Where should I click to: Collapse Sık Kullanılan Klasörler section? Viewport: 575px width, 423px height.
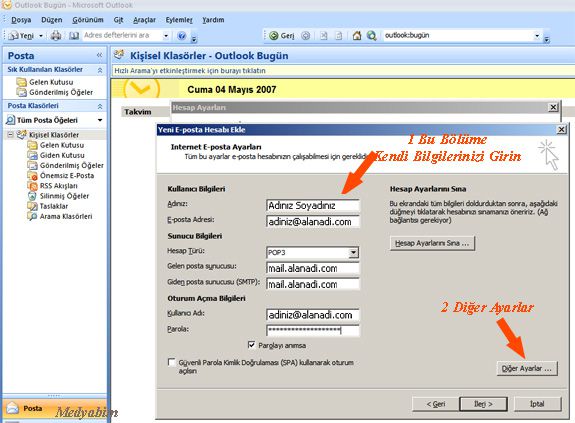tap(100, 70)
